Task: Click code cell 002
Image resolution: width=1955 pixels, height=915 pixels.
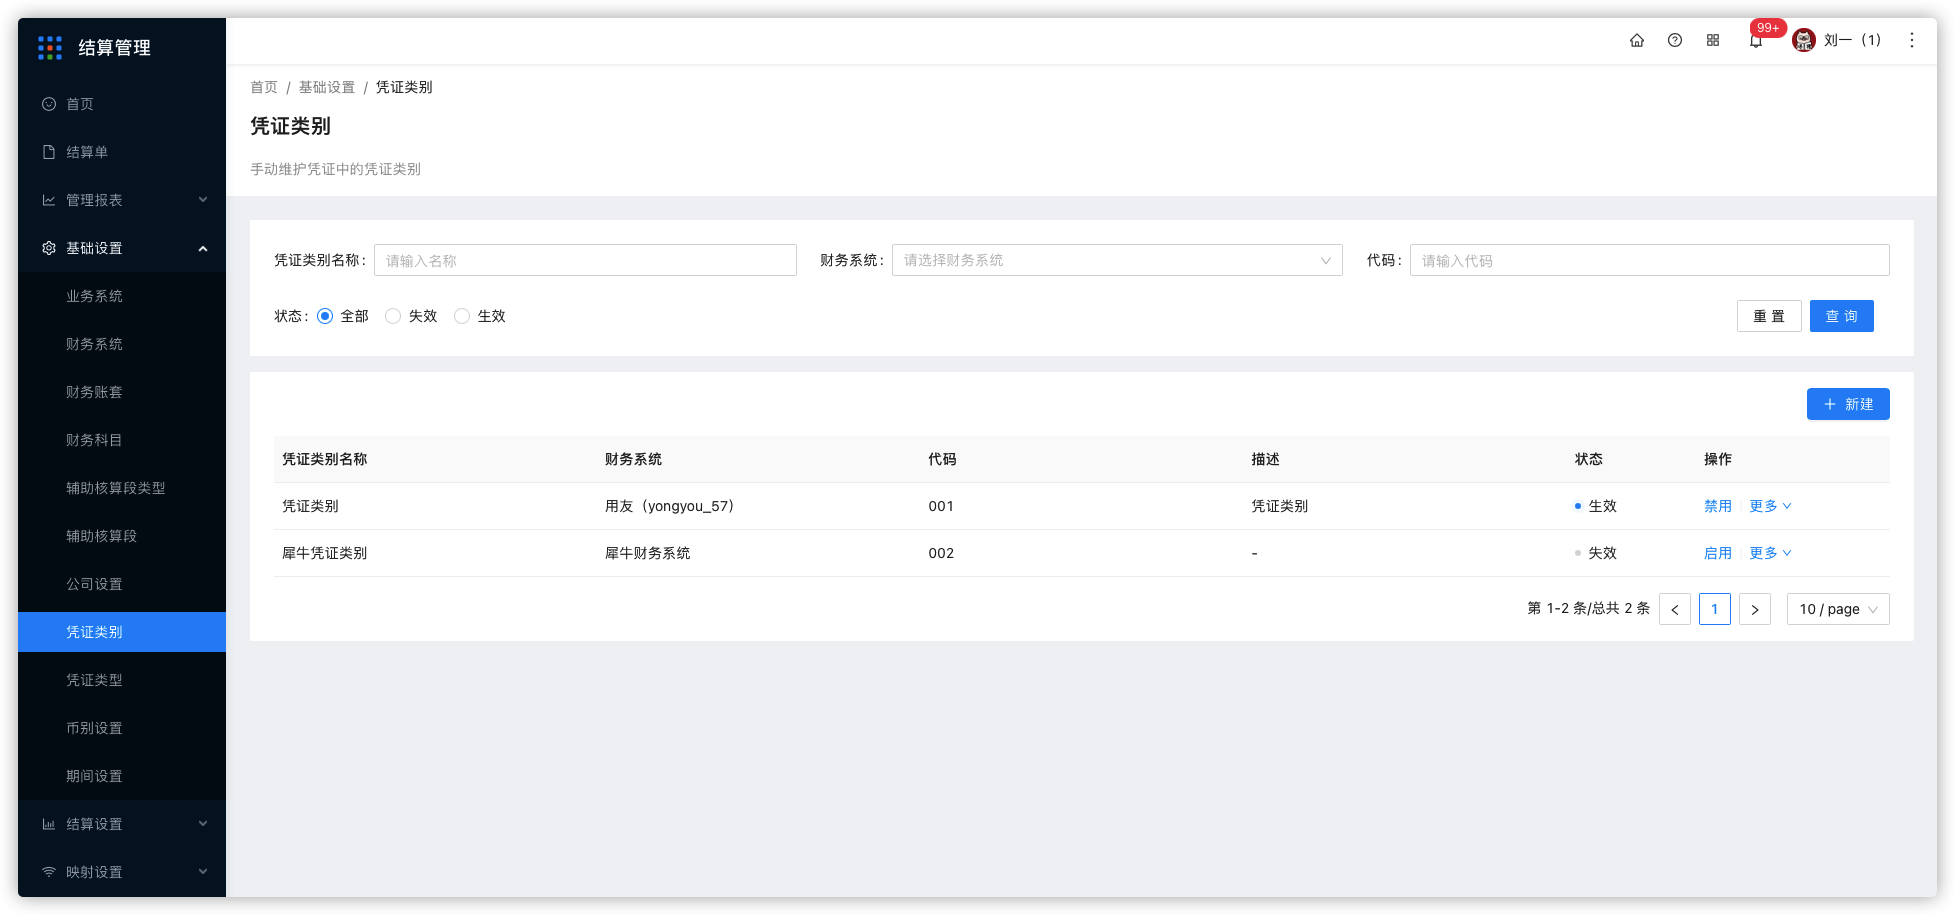Action: coord(941,553)
